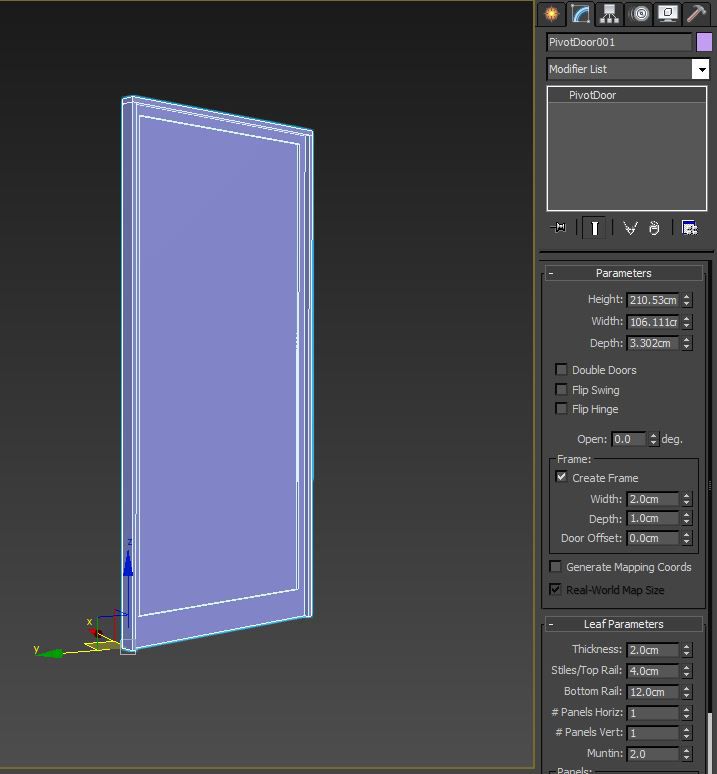Click the Open degrees field

(x=628, y=439)
